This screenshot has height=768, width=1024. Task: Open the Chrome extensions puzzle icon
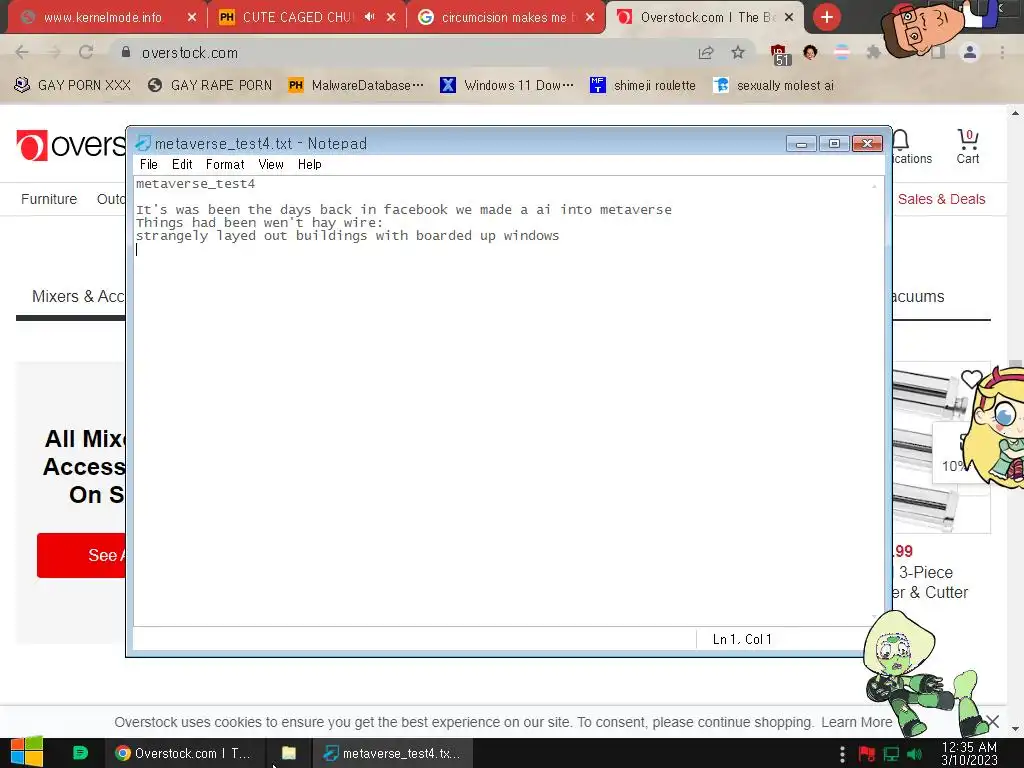click(x=873, y=52)
